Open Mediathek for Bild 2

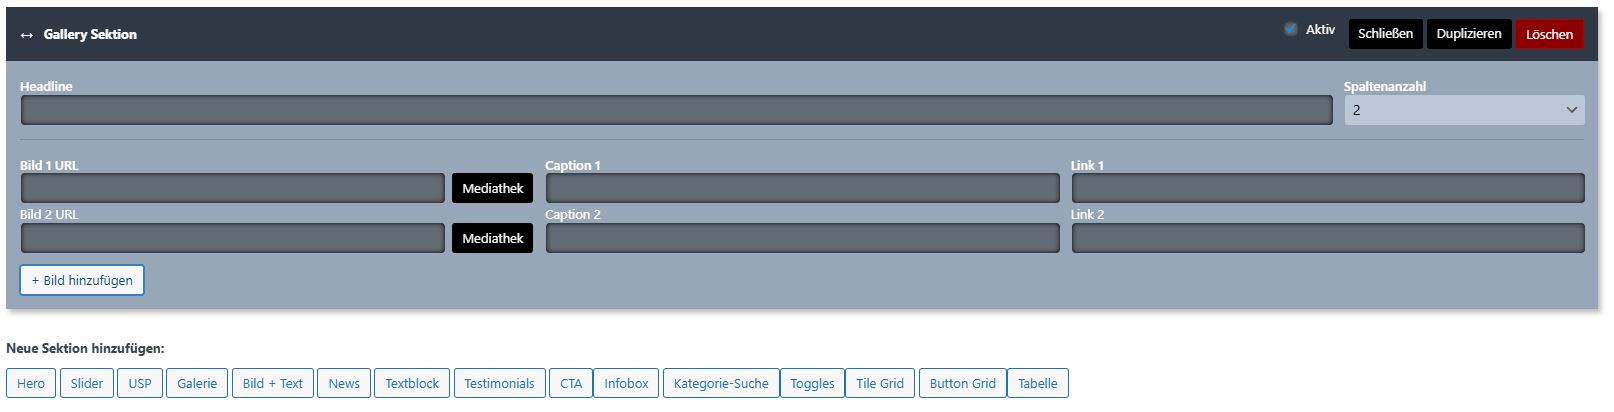point(492,239)
